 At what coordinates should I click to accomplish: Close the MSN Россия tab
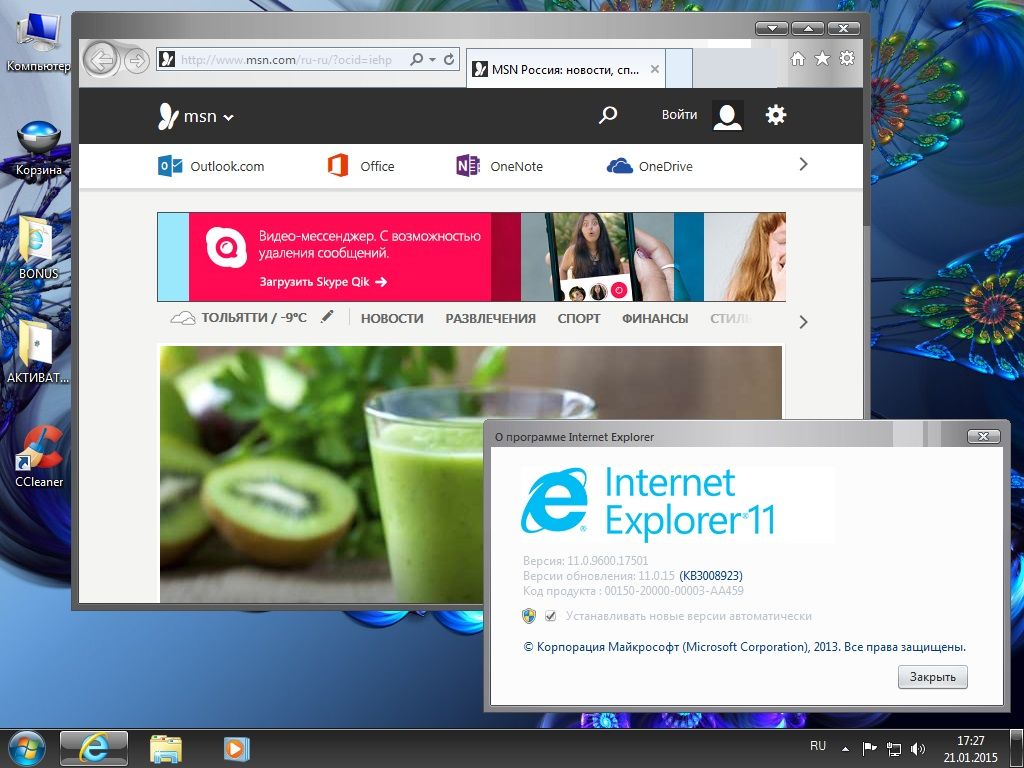pos(654,69)
